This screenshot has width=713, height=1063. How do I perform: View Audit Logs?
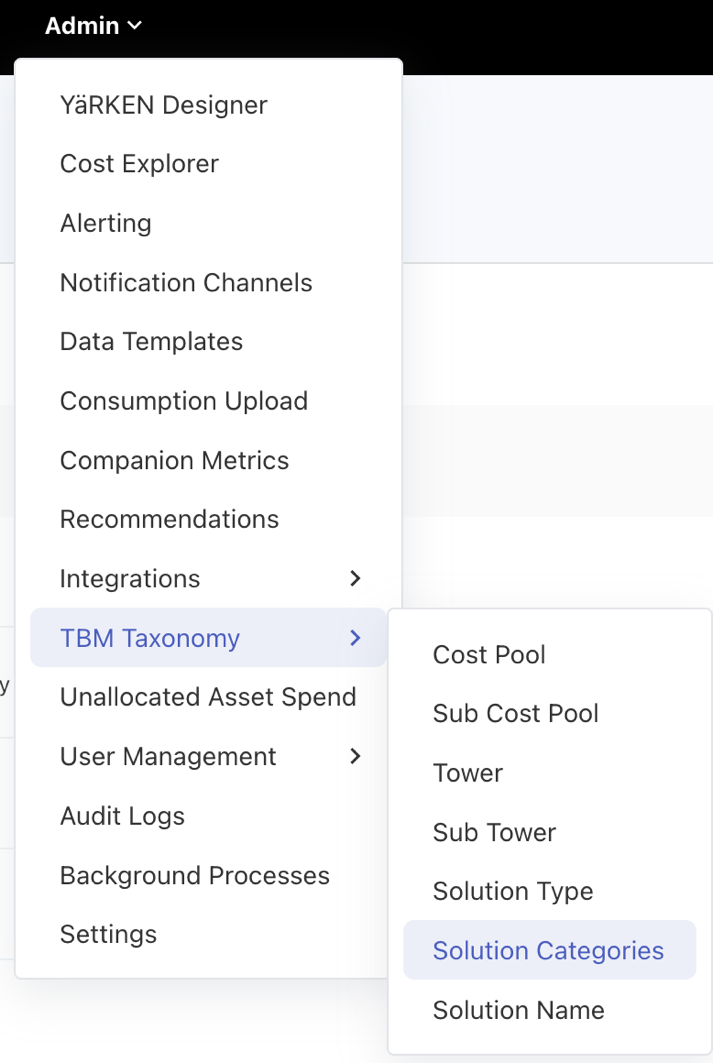pyautogui.click(x=122, y=816)
